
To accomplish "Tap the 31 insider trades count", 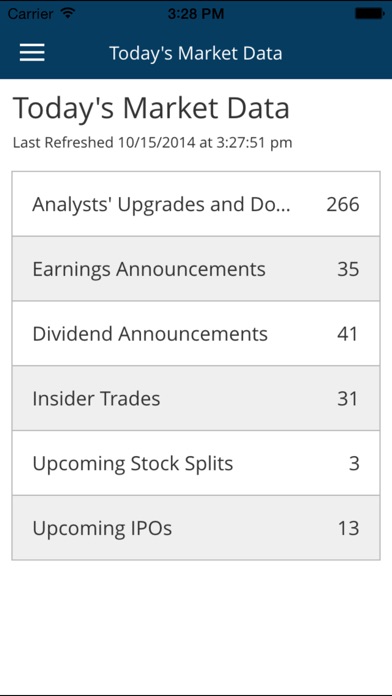I will (348, 399).
